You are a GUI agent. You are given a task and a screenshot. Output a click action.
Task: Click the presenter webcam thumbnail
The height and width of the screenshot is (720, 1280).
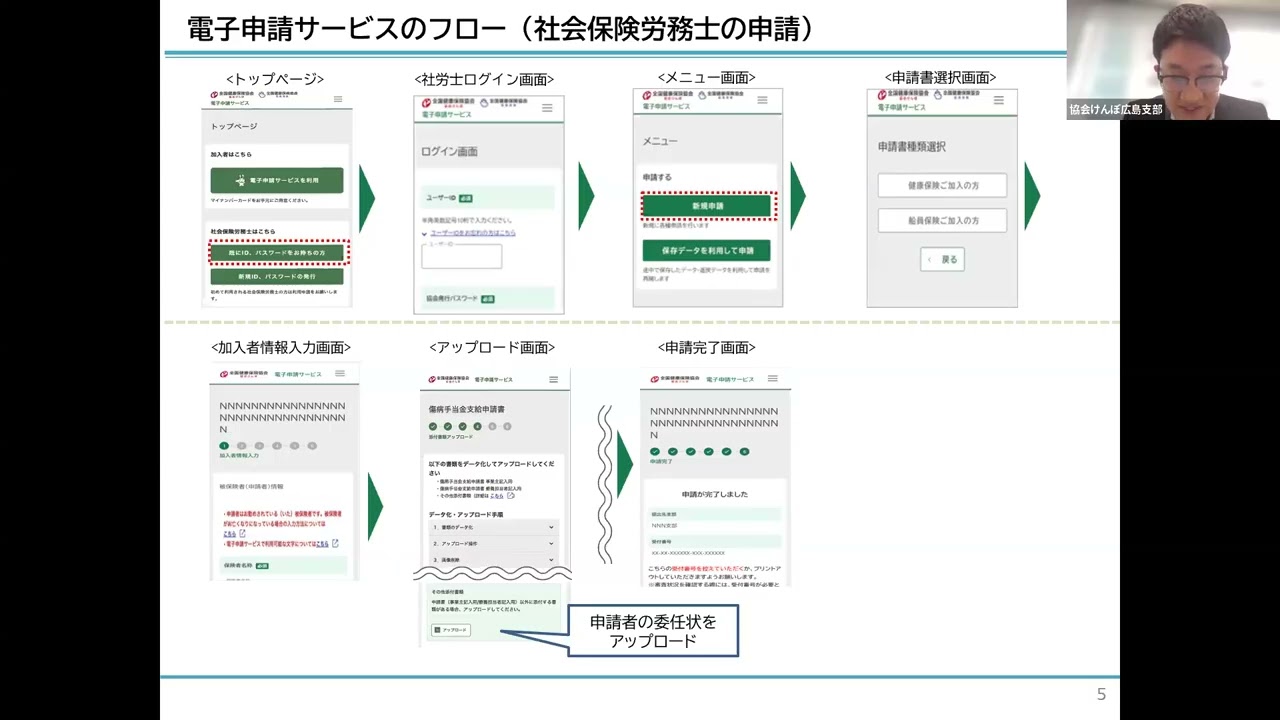point(1173,60)
